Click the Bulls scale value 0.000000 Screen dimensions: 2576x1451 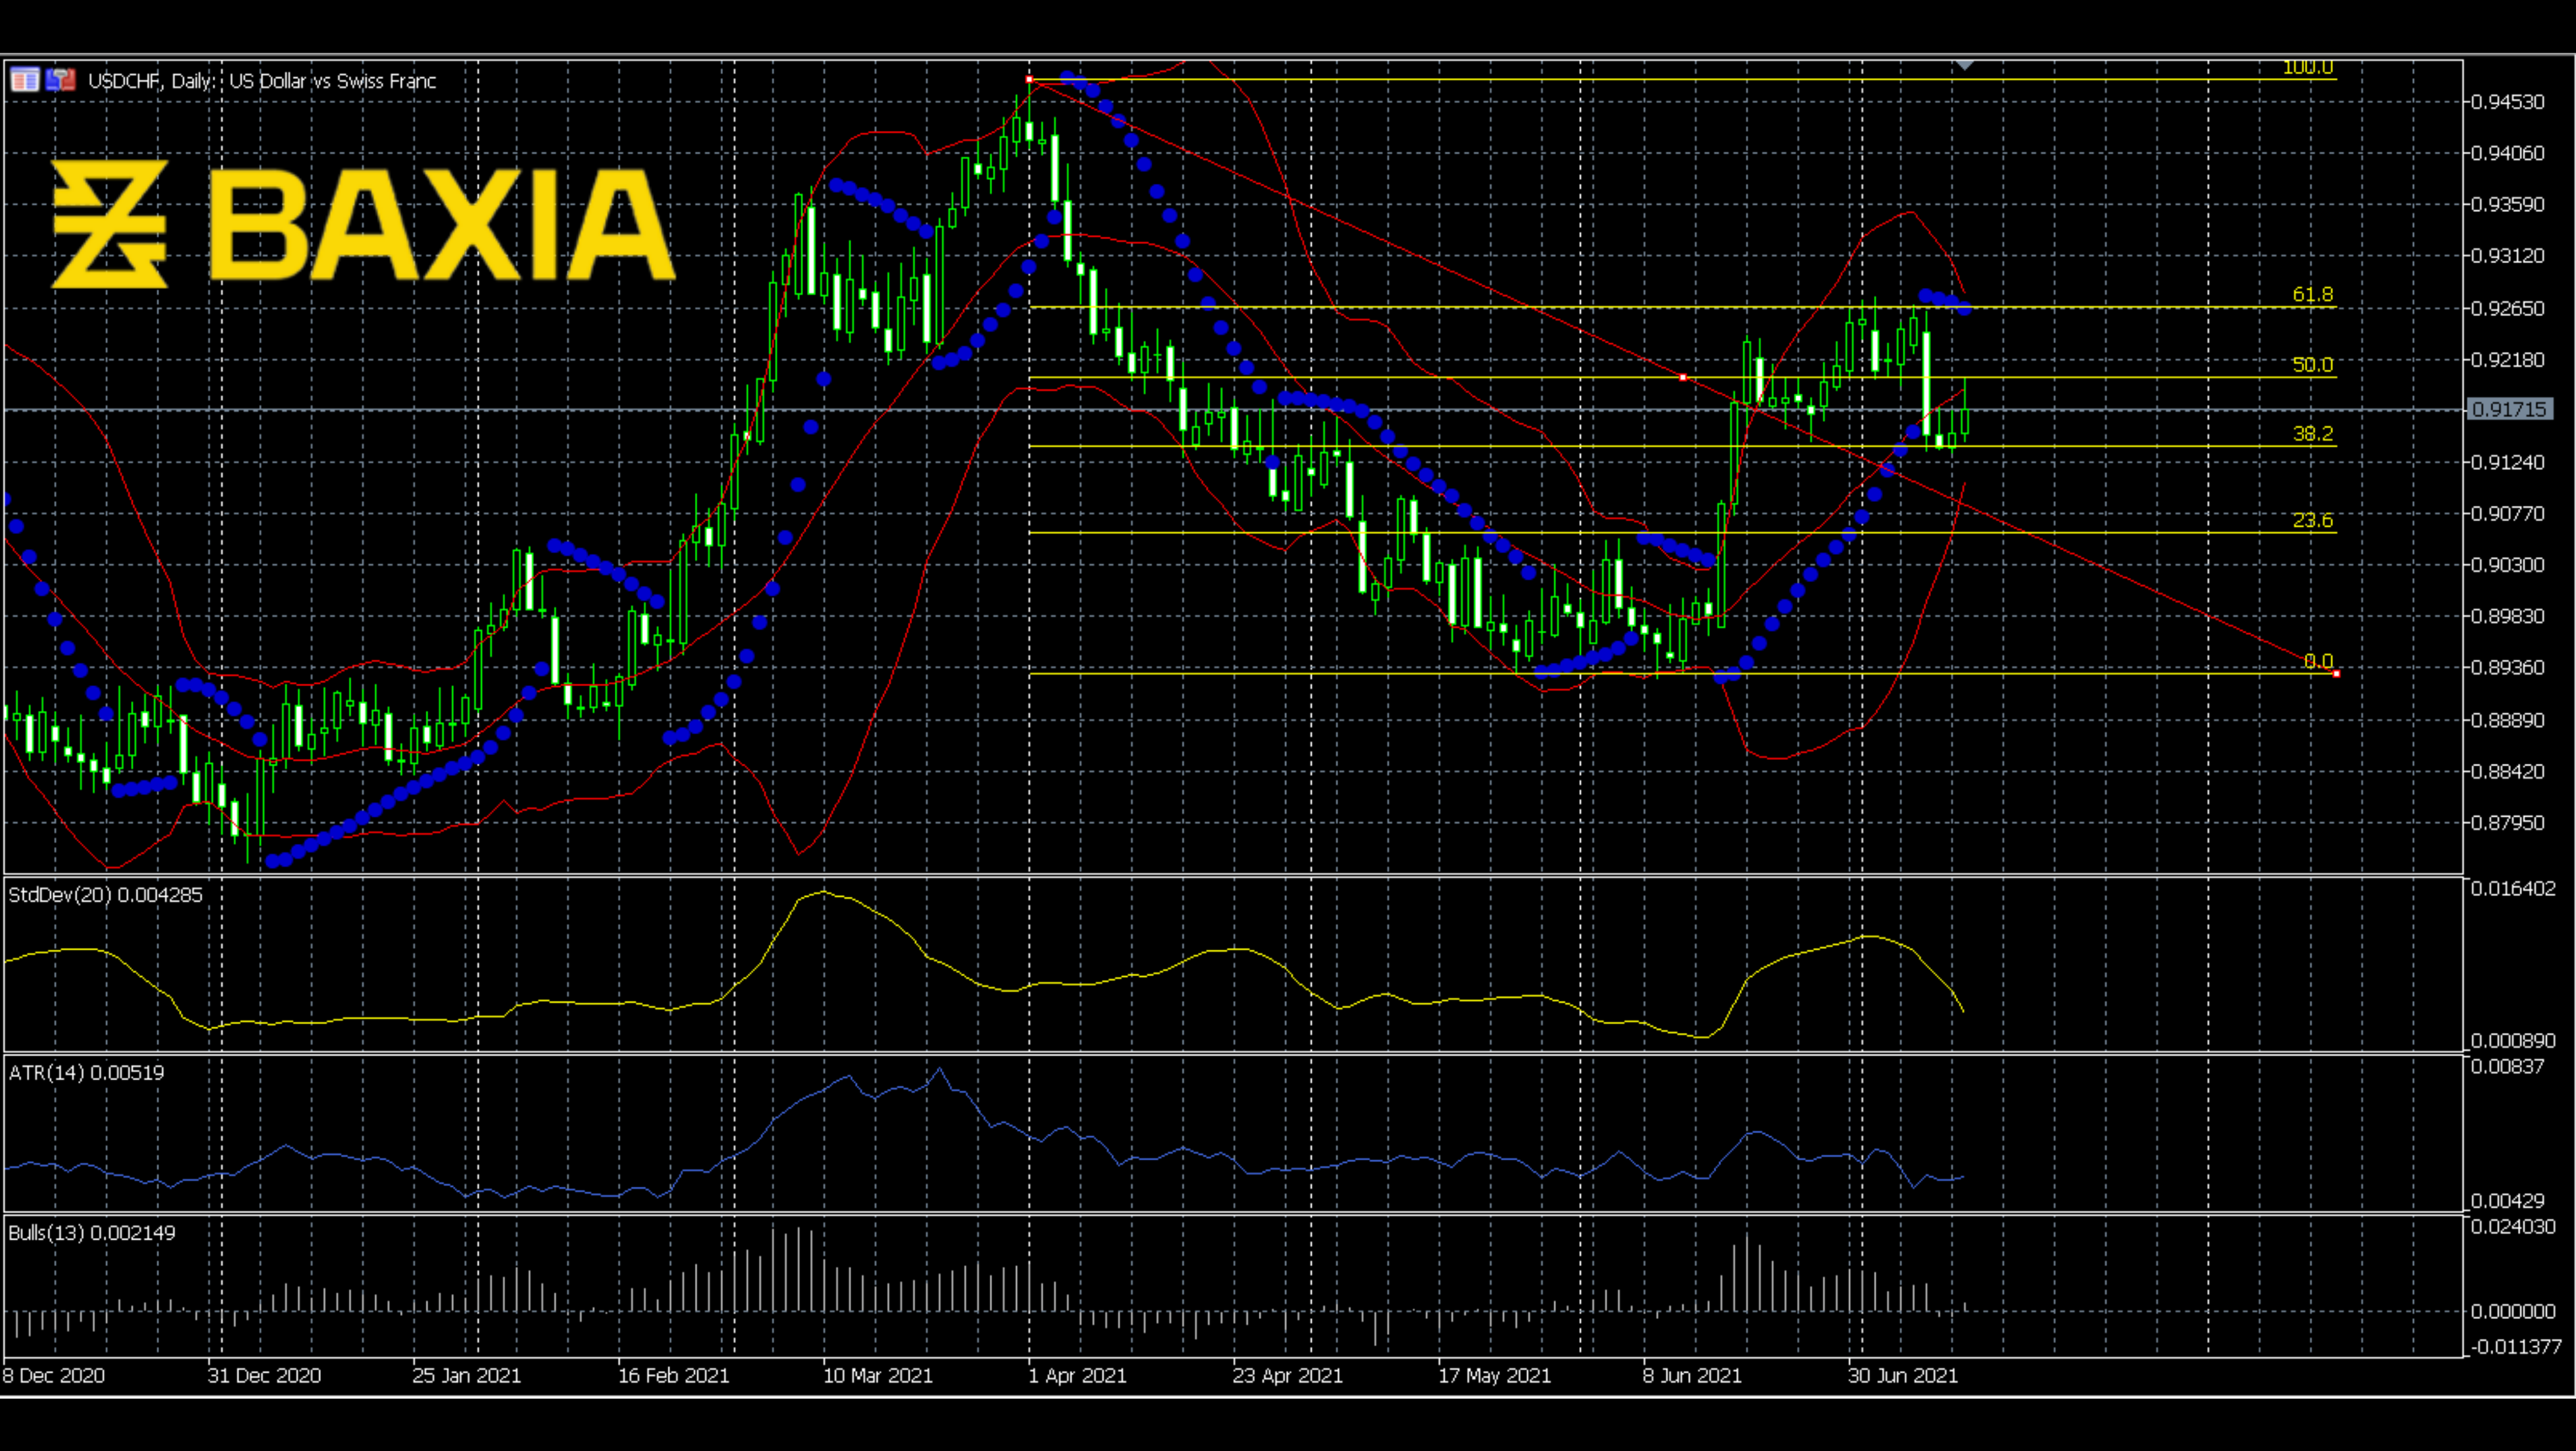pyautogui.click(x=2513, y=1311)
